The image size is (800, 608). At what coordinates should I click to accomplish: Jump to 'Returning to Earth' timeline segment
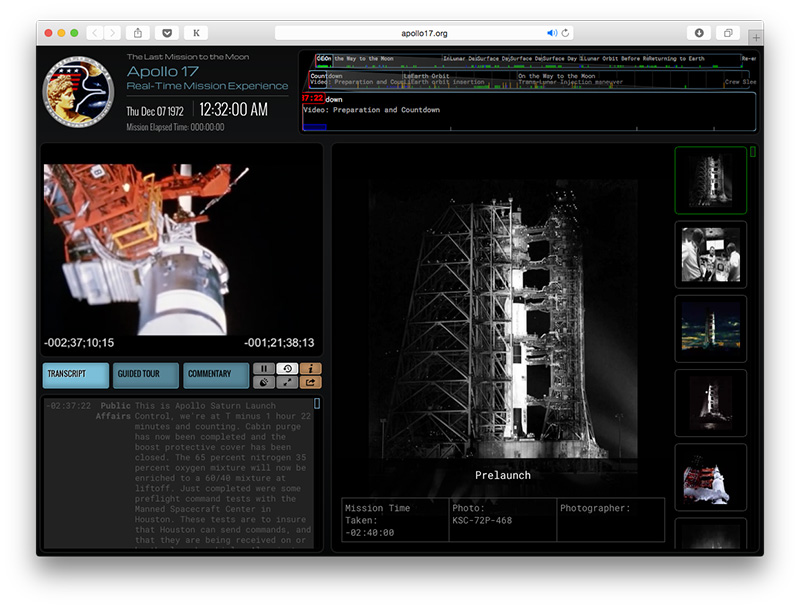(x=678, y=59)
